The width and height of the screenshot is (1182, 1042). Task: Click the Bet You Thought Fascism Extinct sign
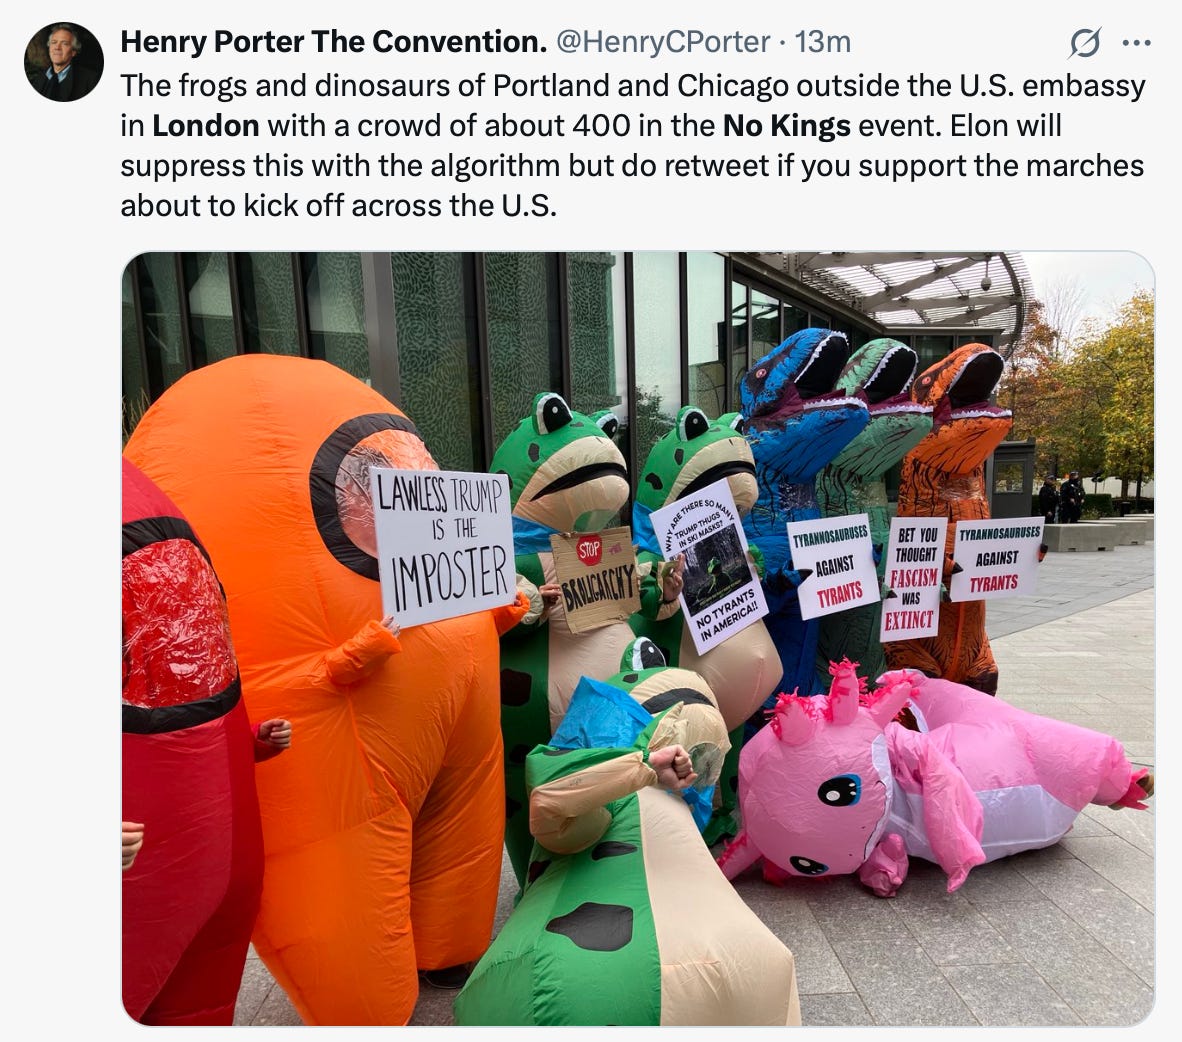914,578
